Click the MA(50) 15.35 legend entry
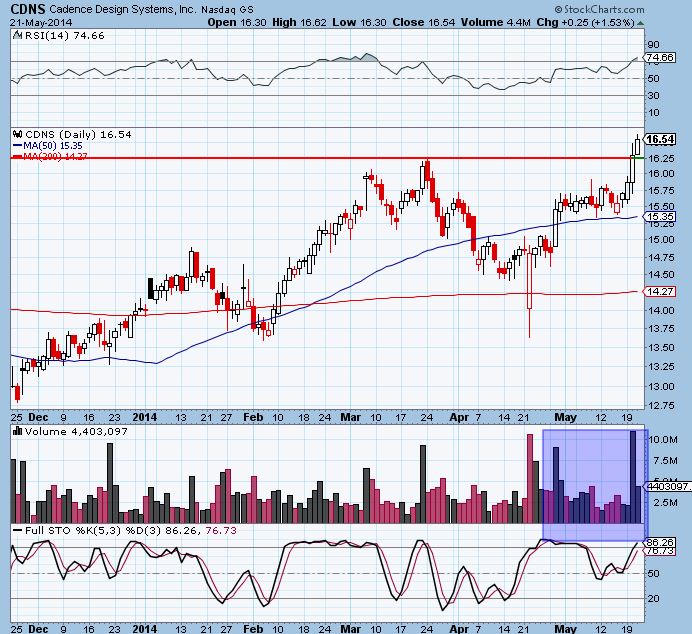The width and height of the screenshot is (692, 634). tap(47, 146)
